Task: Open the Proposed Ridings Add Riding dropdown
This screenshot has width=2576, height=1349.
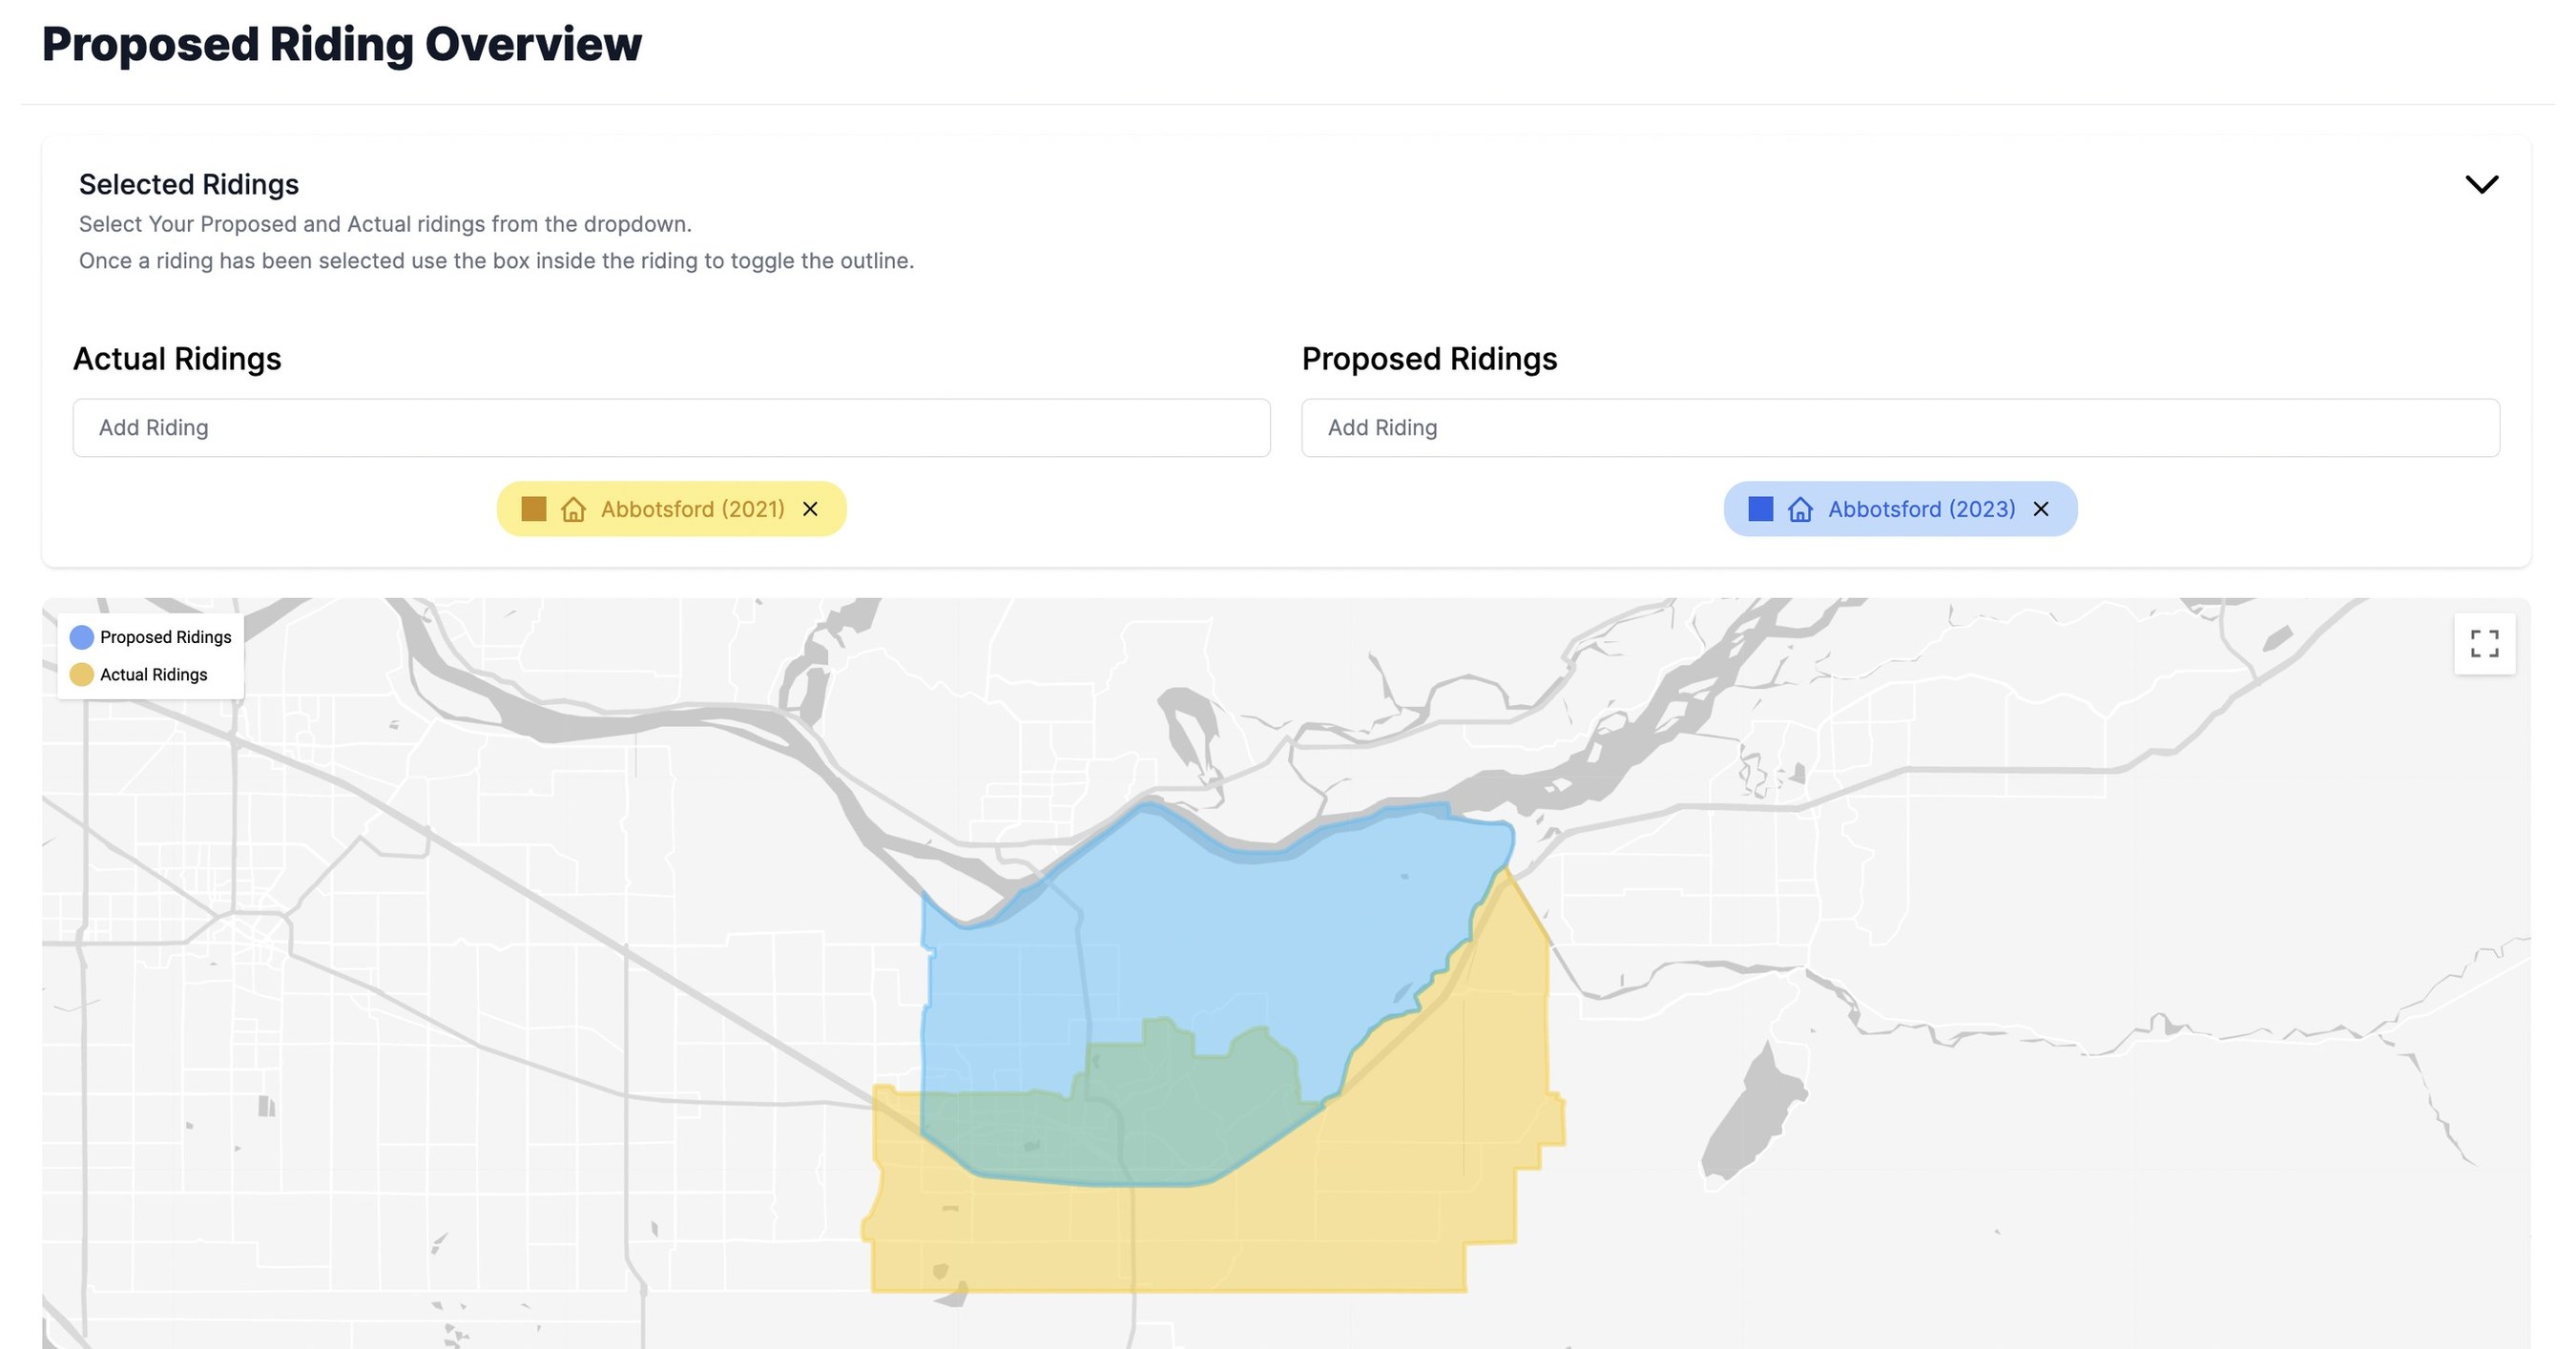Action: (x=1899, y=428)
